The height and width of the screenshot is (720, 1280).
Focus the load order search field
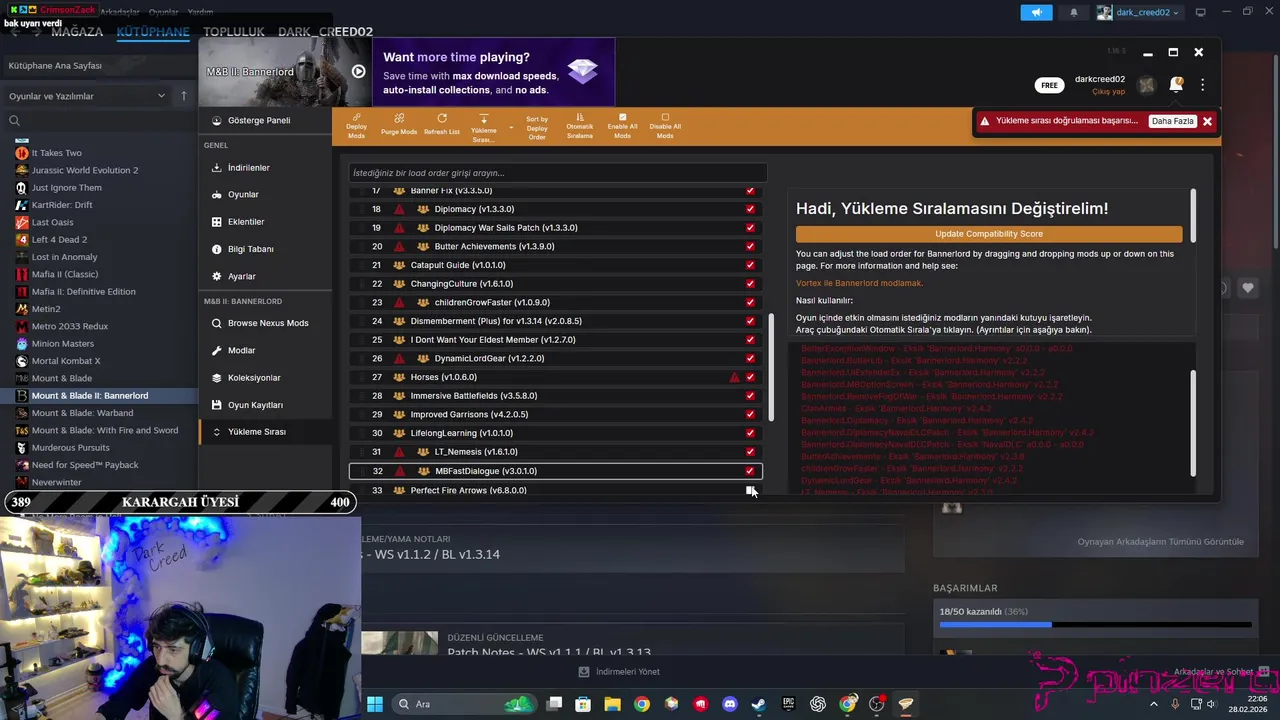[558, 173]
